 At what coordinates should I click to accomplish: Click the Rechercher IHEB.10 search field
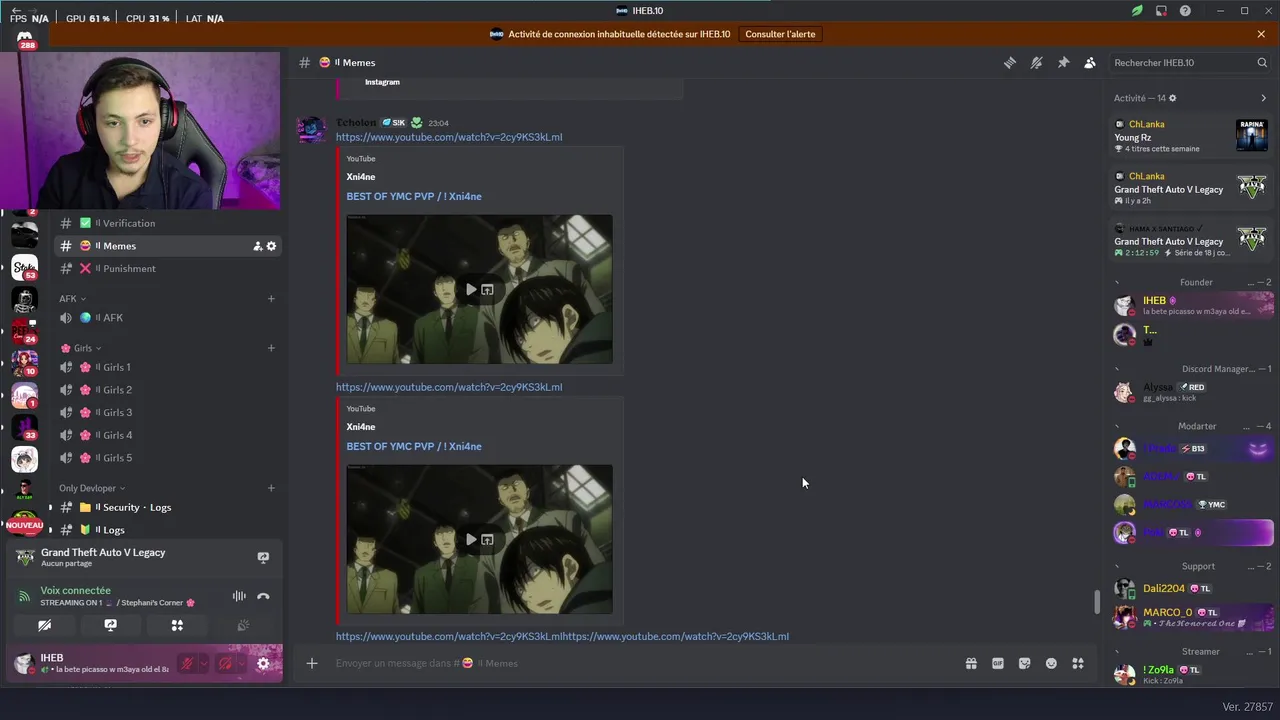tap(1190, 62)
